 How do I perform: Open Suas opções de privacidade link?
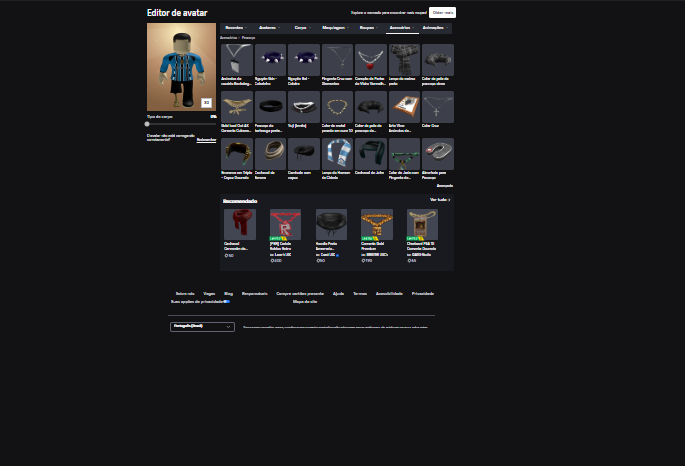[x=200, y=301]
